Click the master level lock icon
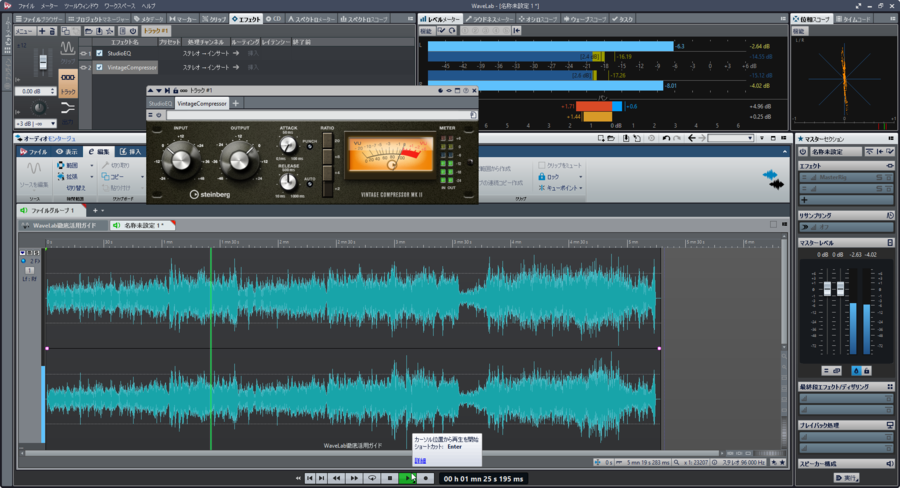This screenshot has height=488, width=900. pyautogui.click(x=867, y=371)
